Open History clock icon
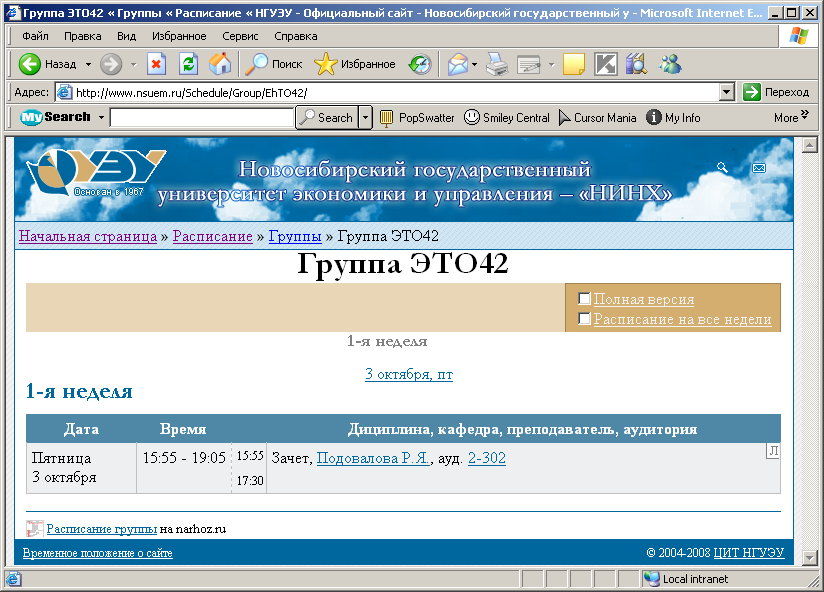This screenshot has height=592, width=824. (420, 64)
